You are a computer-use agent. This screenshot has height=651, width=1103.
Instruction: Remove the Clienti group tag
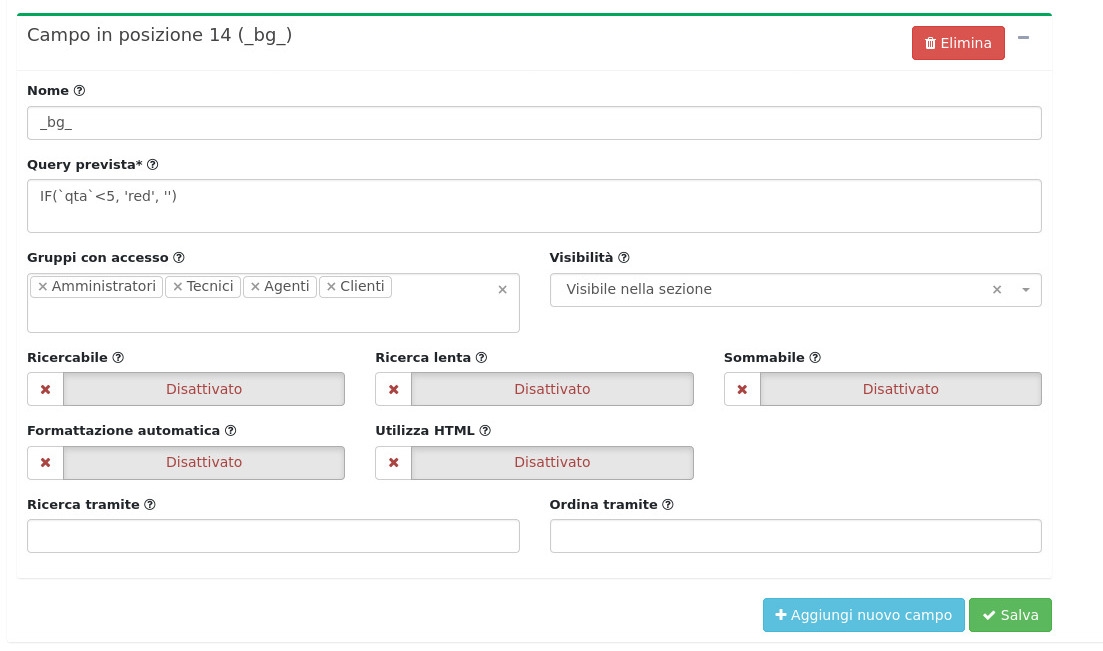(332, 287)
